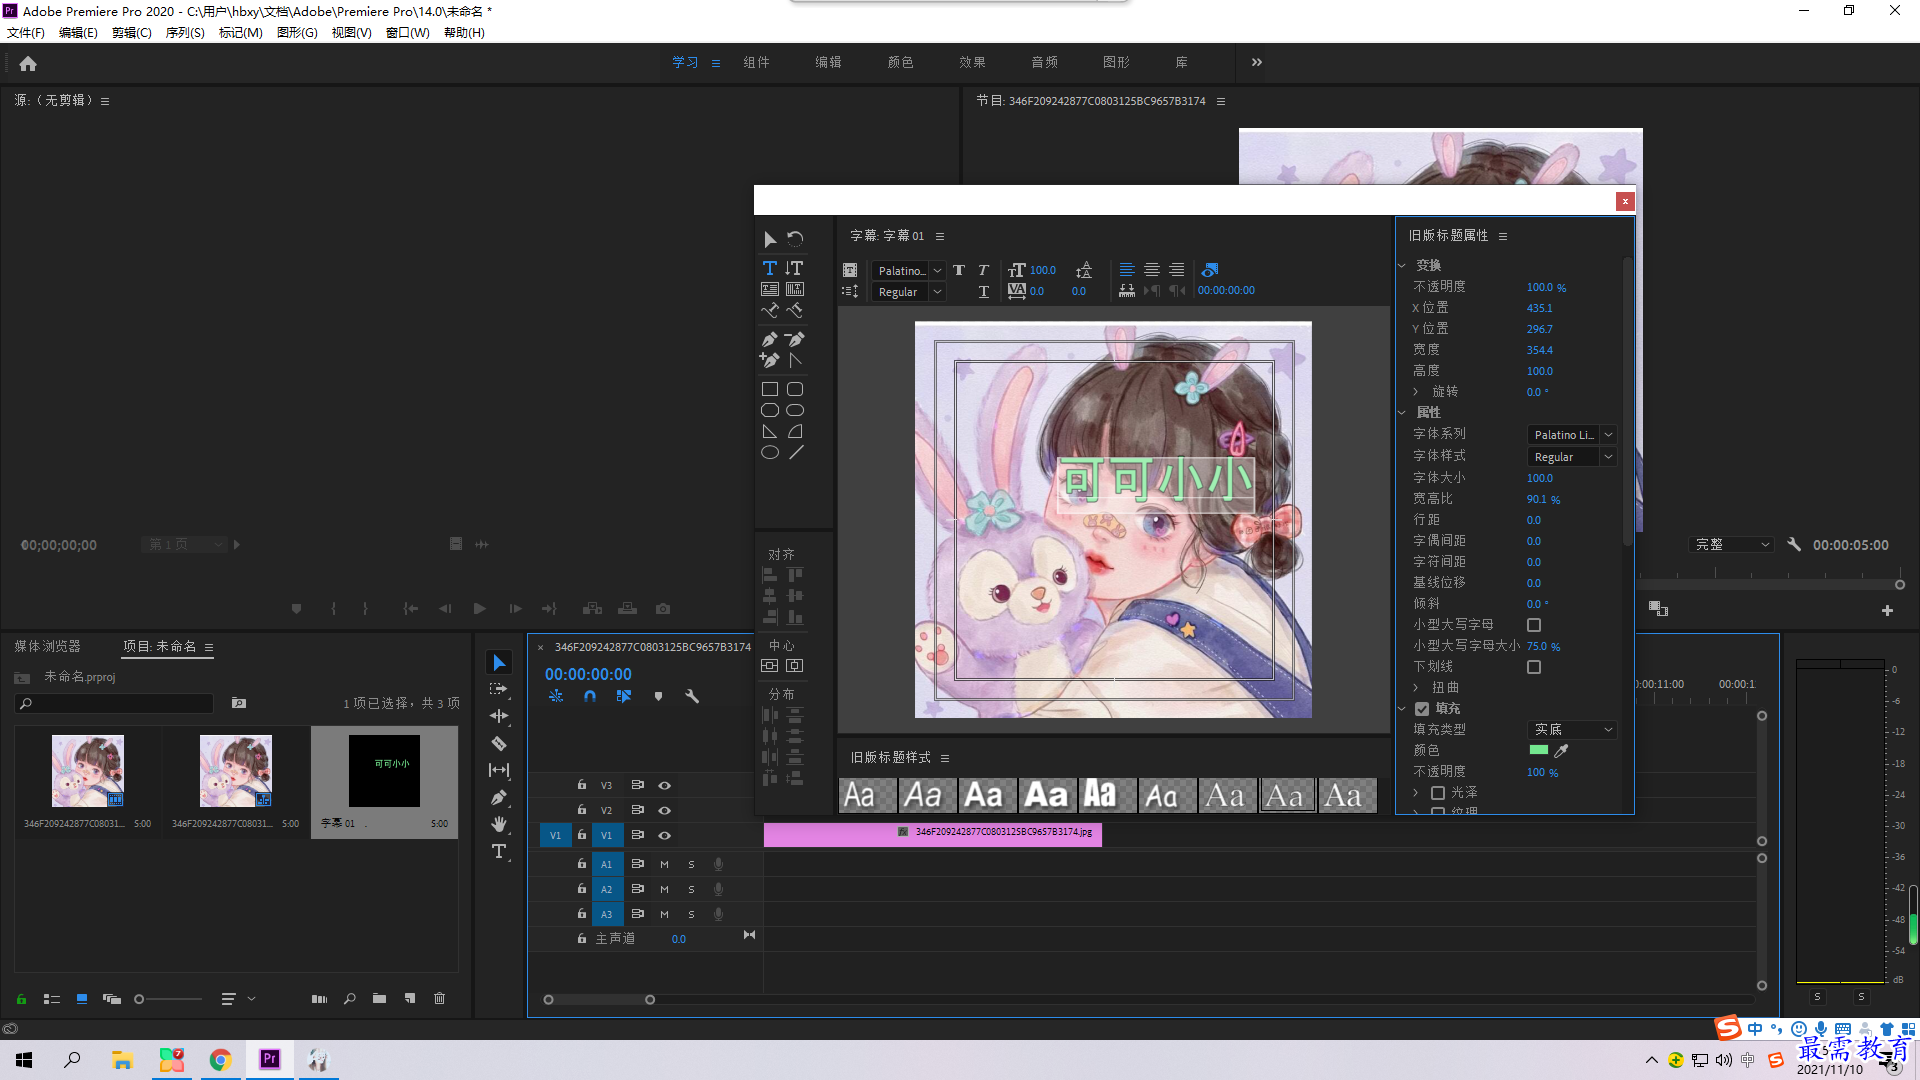Mute audio track A1

pyautogui.click(x=664, y=864)
